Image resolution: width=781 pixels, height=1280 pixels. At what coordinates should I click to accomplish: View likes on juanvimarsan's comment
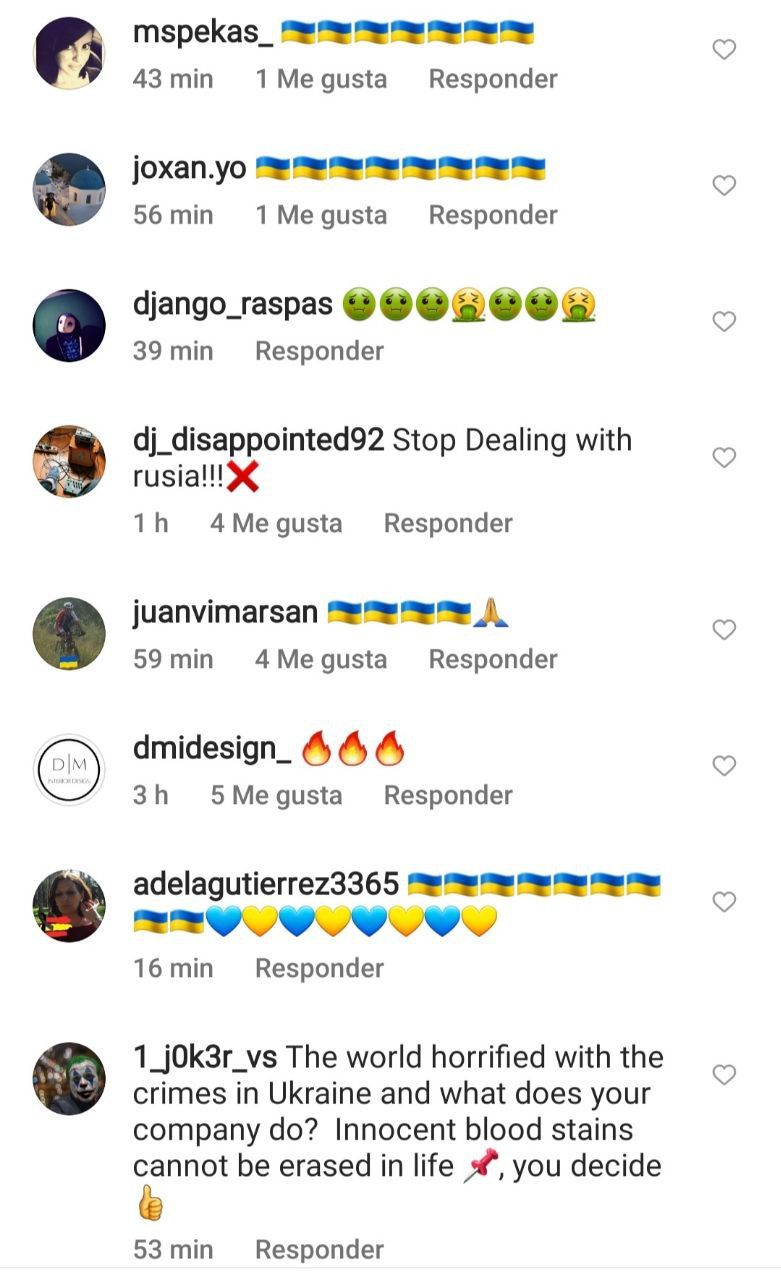pos(321,659)
